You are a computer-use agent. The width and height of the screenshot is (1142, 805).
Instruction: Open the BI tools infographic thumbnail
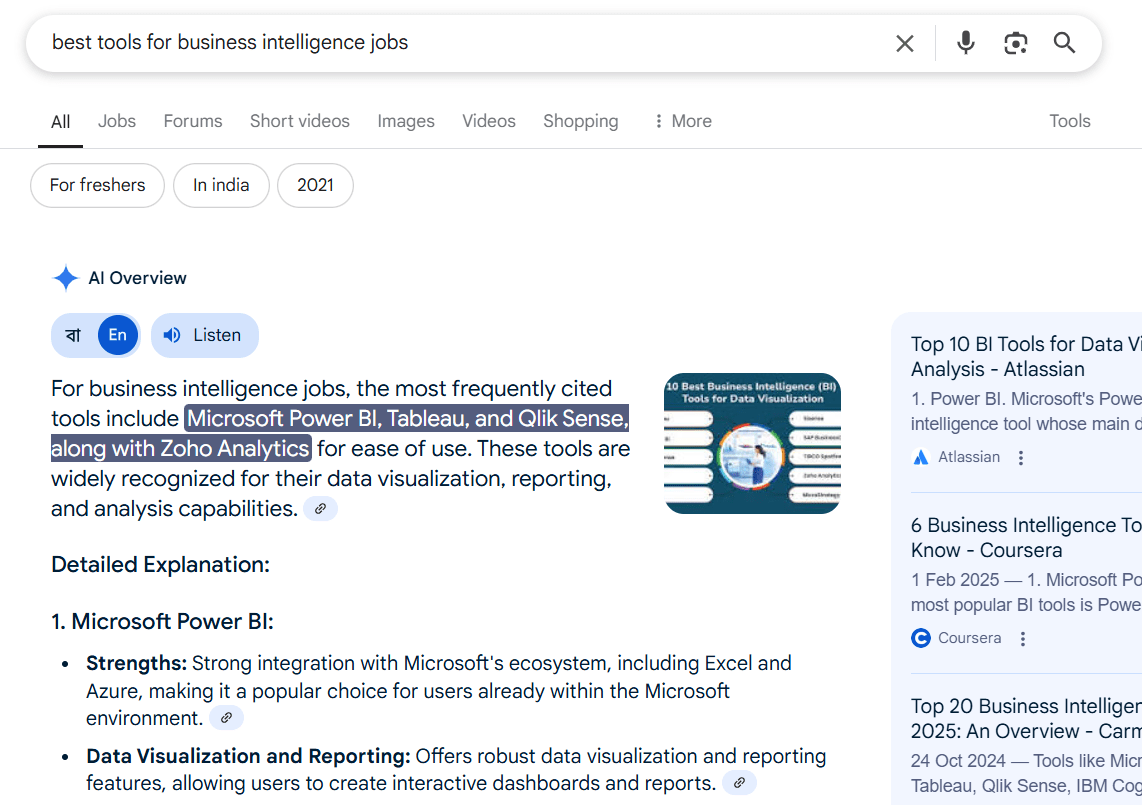click(752, 444)
